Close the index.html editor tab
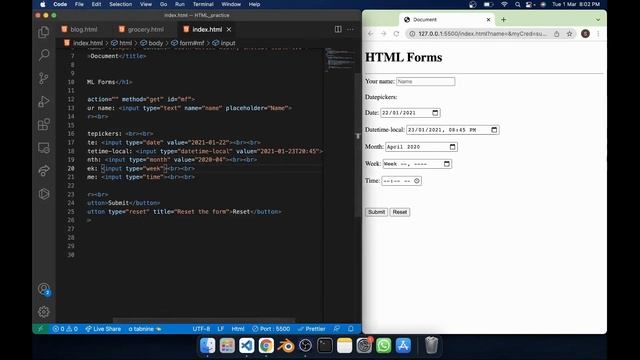Image resolution: width=640 pixels, height=360 pixels. (229, 29)
